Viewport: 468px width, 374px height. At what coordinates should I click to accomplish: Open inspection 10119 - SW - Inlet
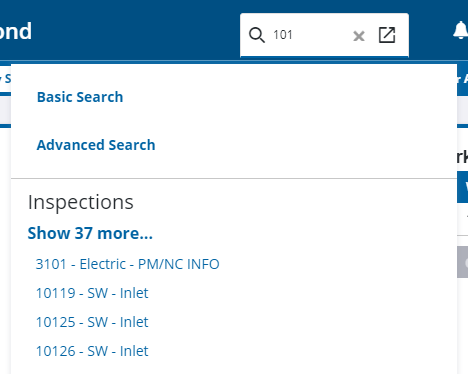92,293
